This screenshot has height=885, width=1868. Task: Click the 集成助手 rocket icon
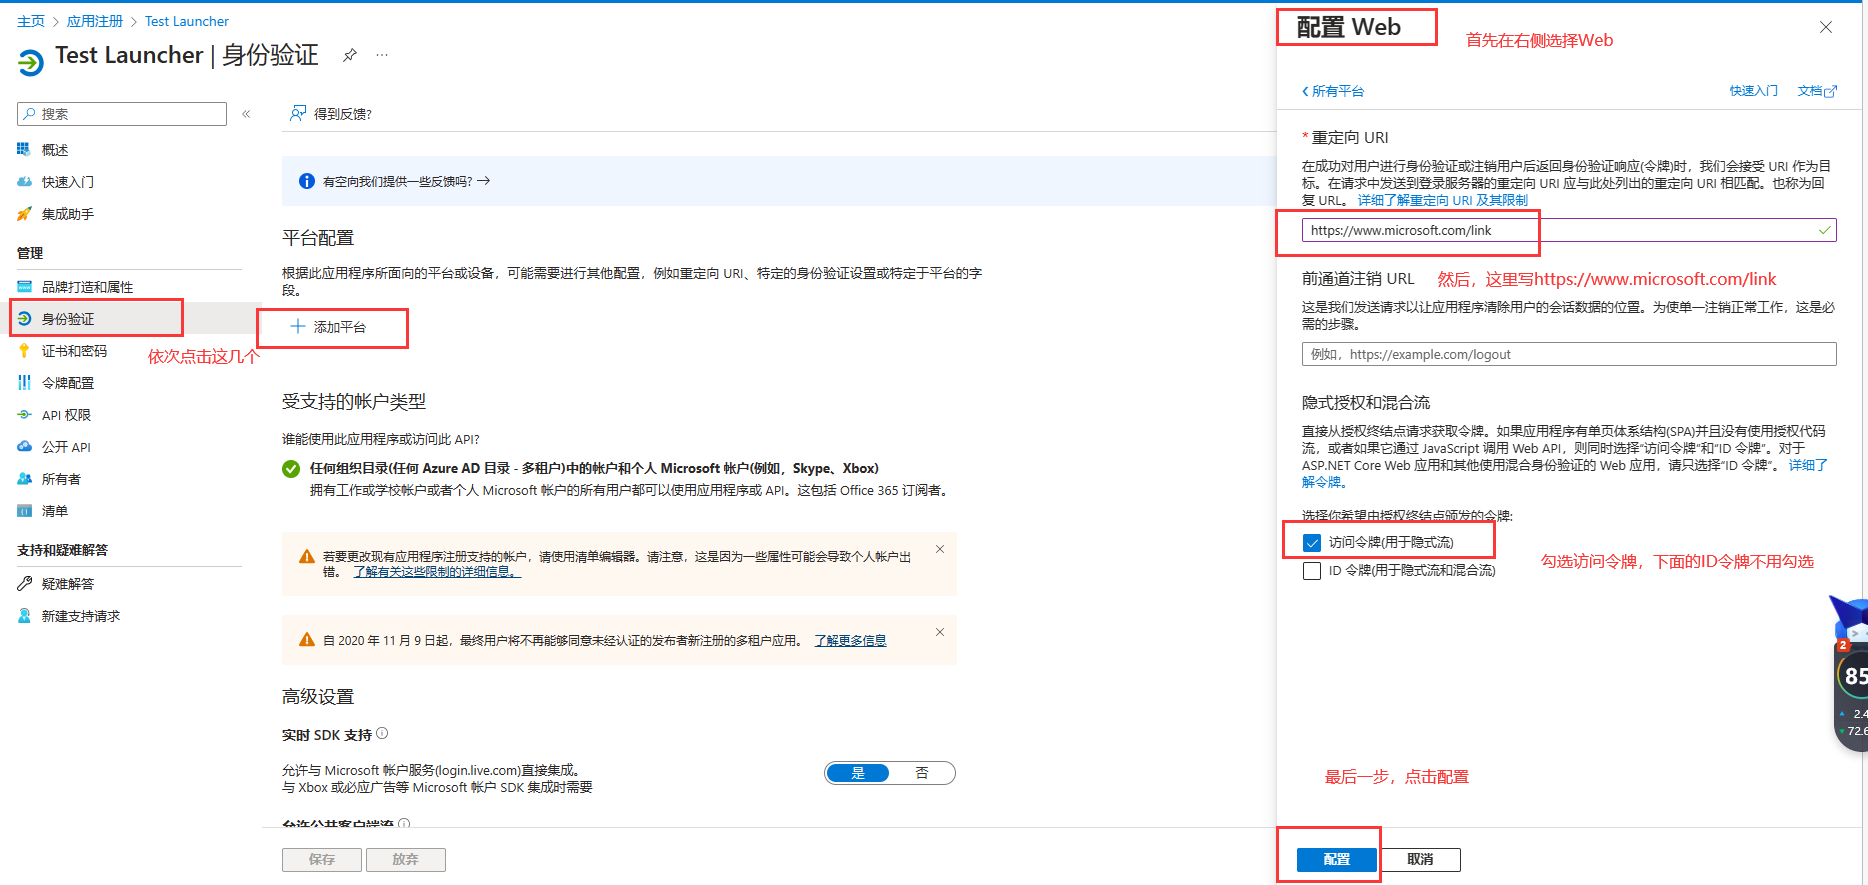[x=24, y=214]
